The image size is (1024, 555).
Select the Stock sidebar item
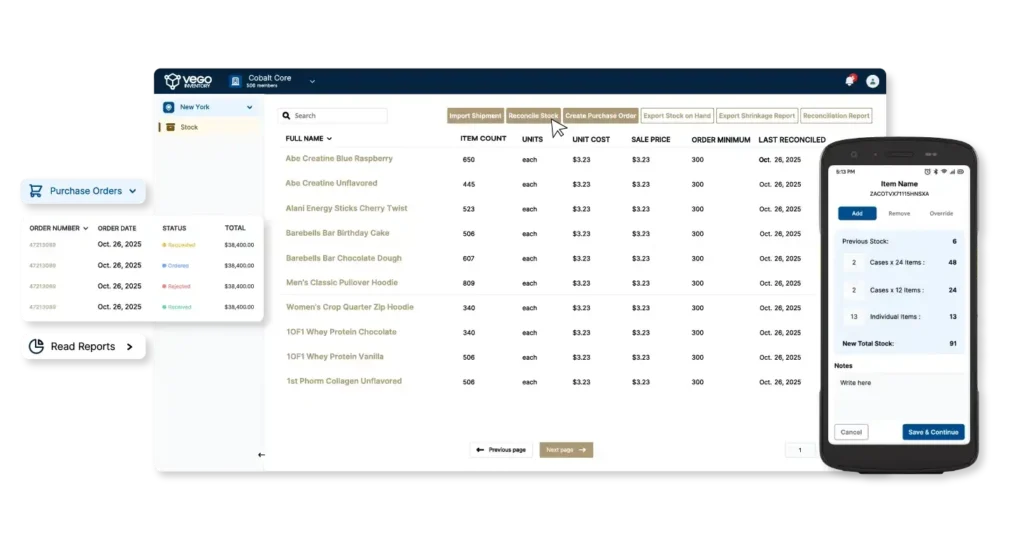click(x=209, y=127)
